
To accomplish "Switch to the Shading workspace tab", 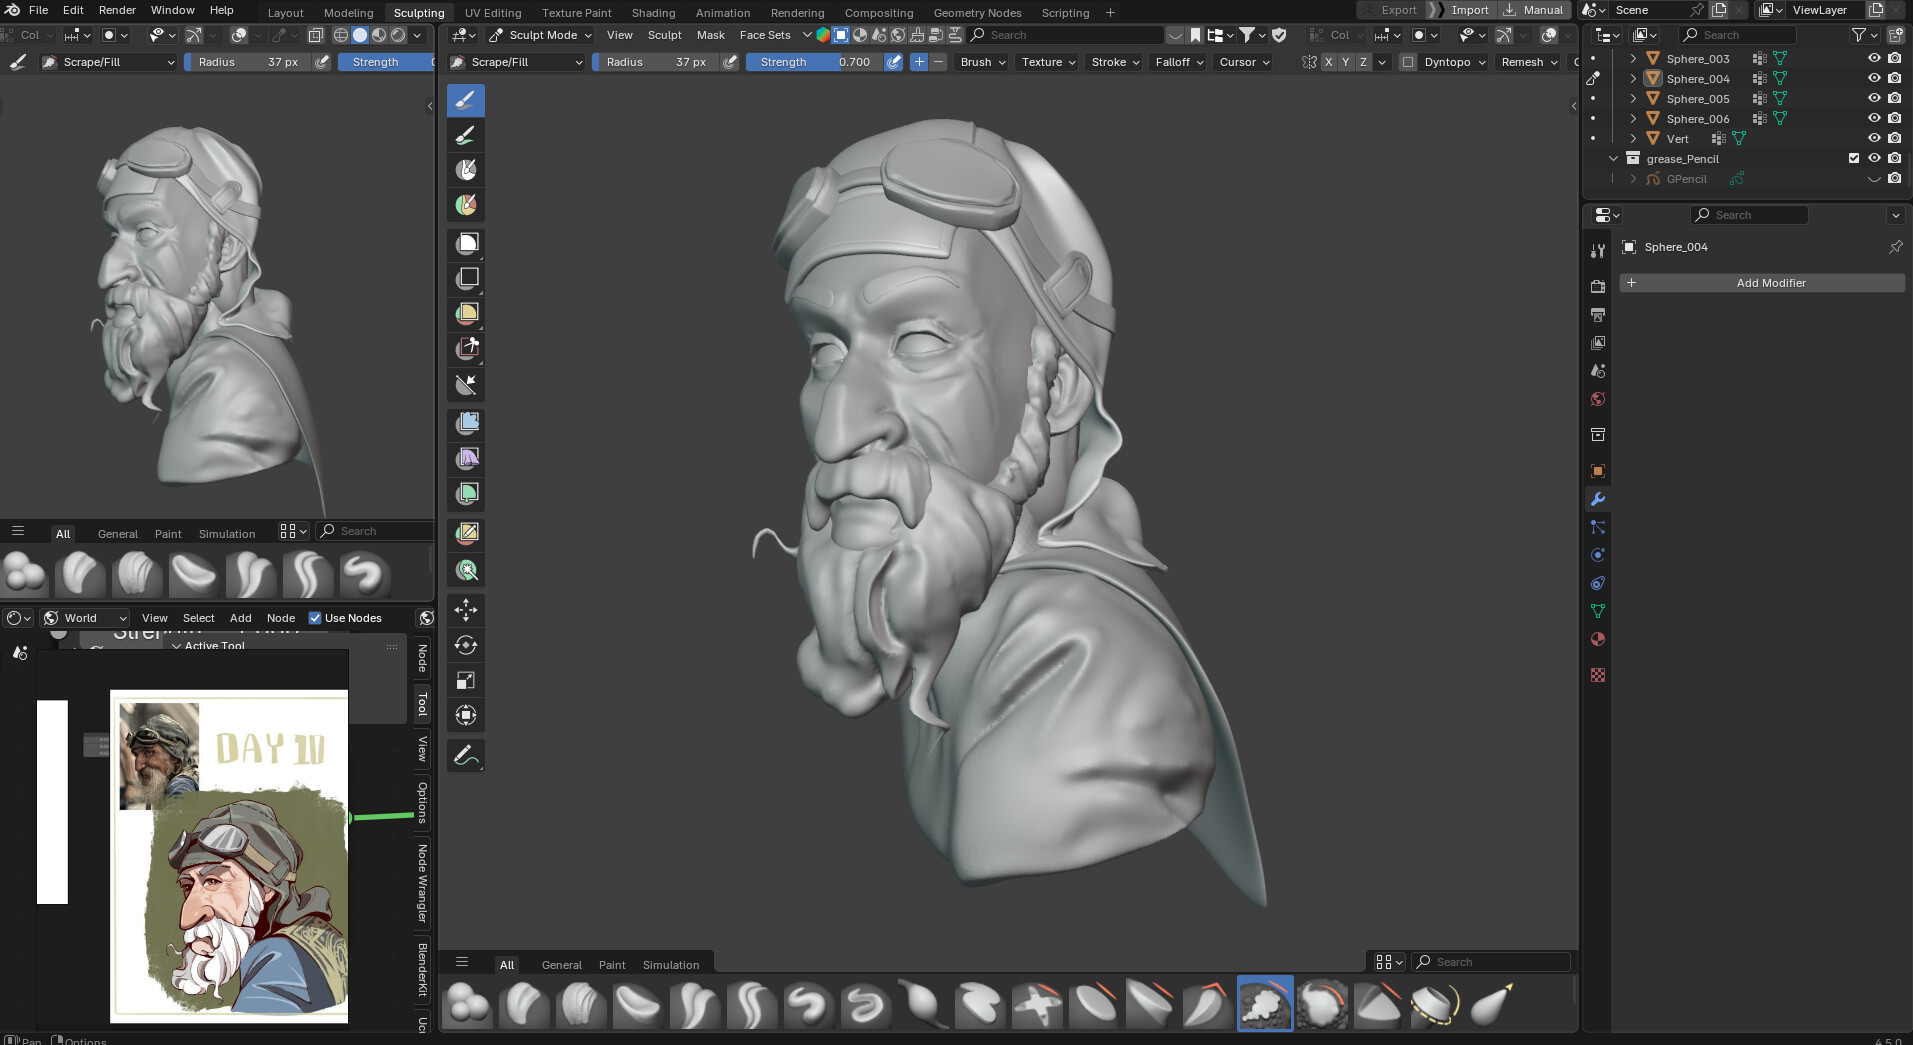I will tap(653, 12).
